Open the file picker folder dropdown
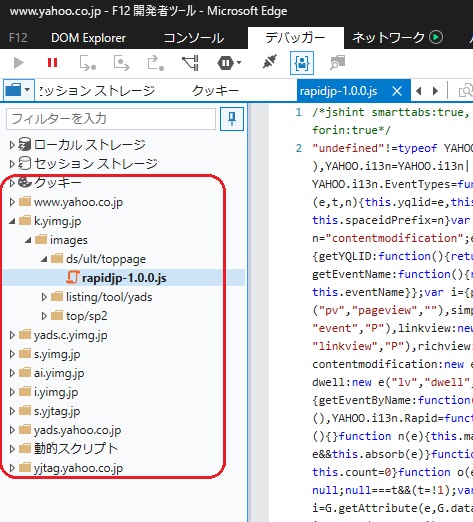 pos(19,90)
